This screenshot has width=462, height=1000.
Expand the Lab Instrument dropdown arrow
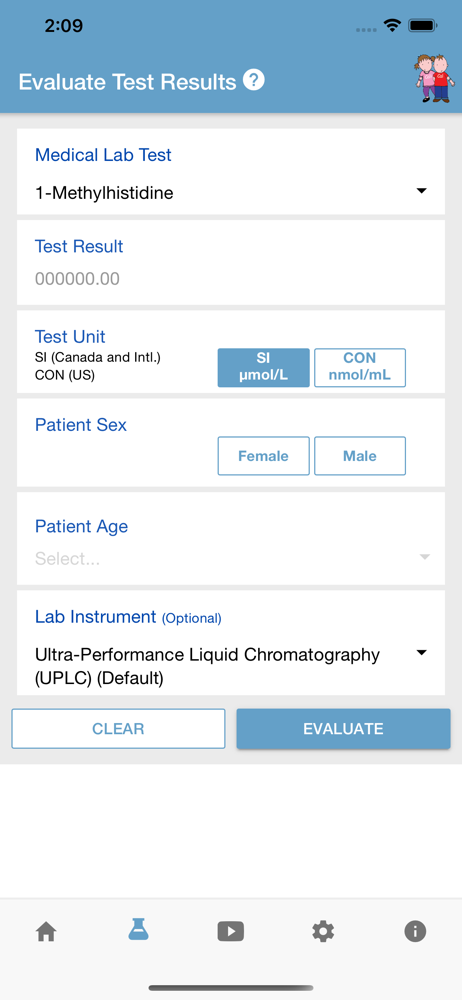[421, 653]
